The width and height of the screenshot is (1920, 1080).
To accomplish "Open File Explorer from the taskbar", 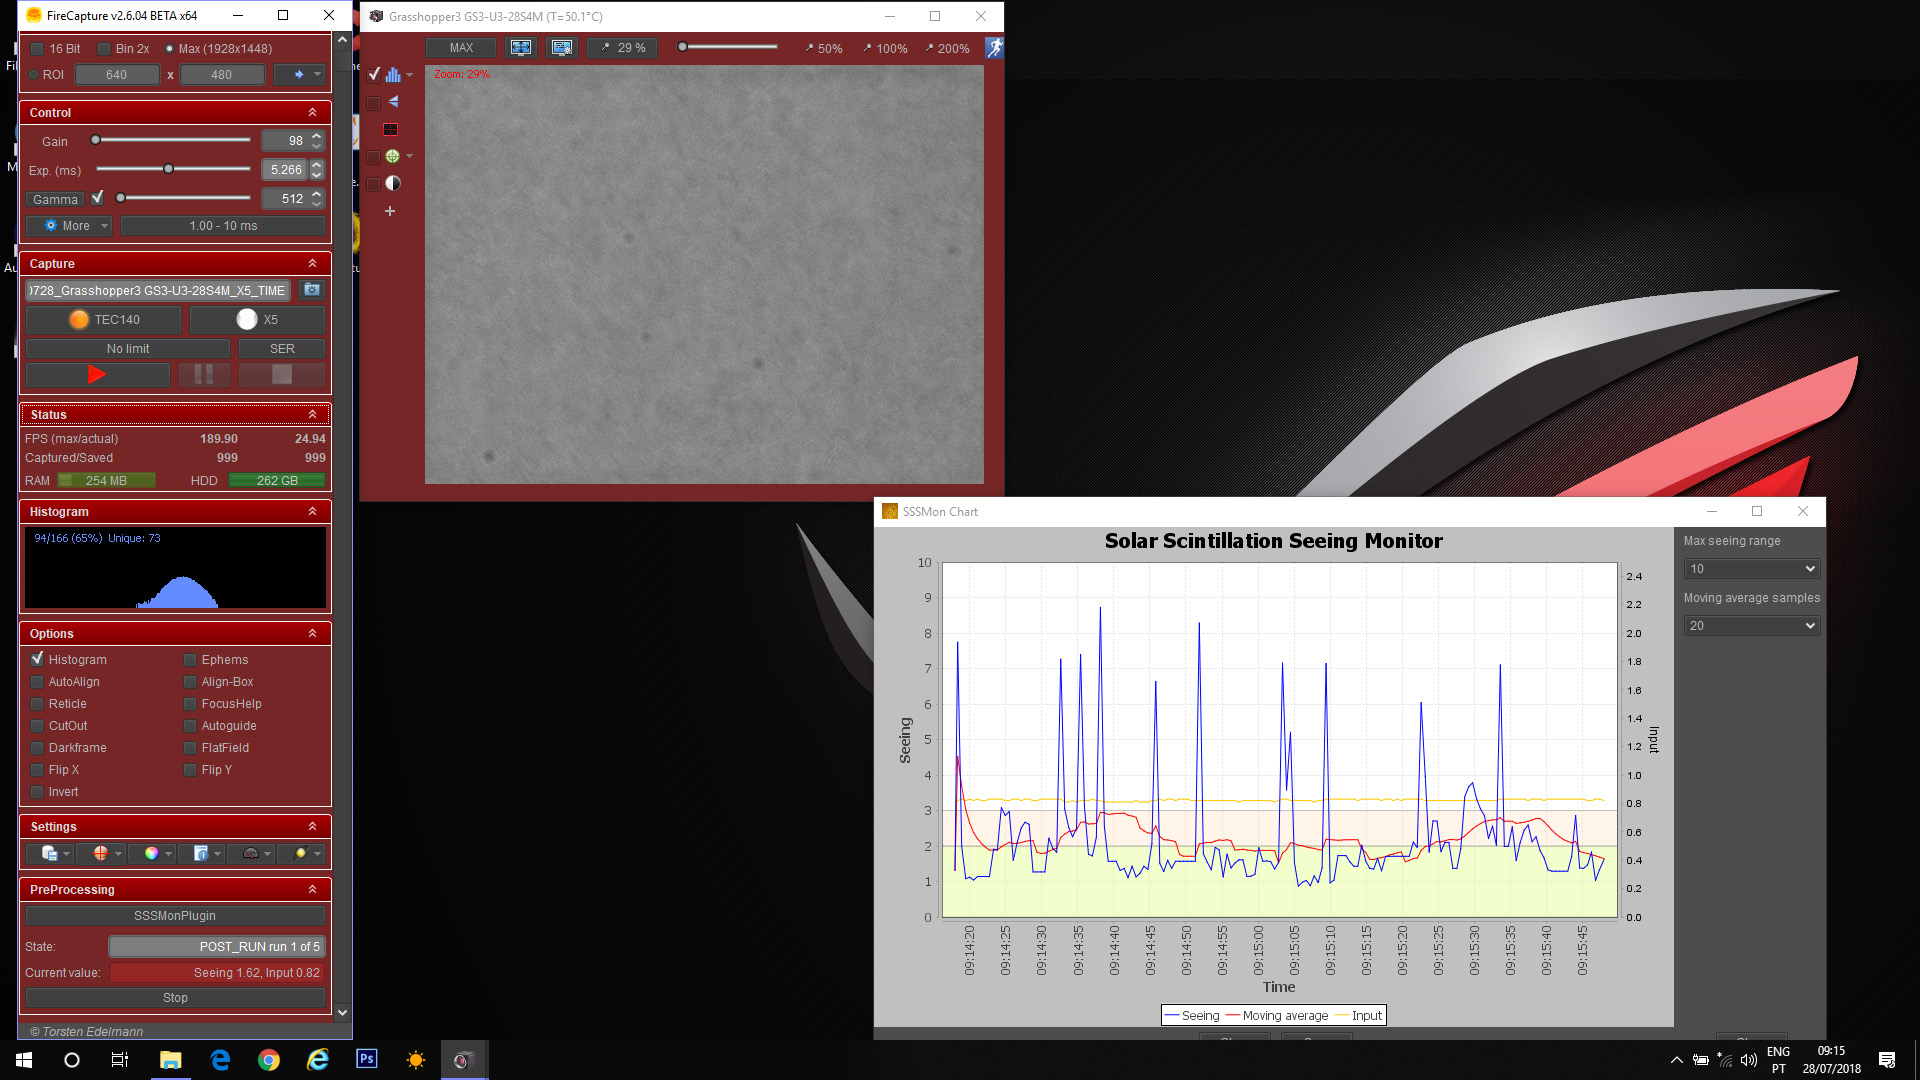I will click(170, 1060).
